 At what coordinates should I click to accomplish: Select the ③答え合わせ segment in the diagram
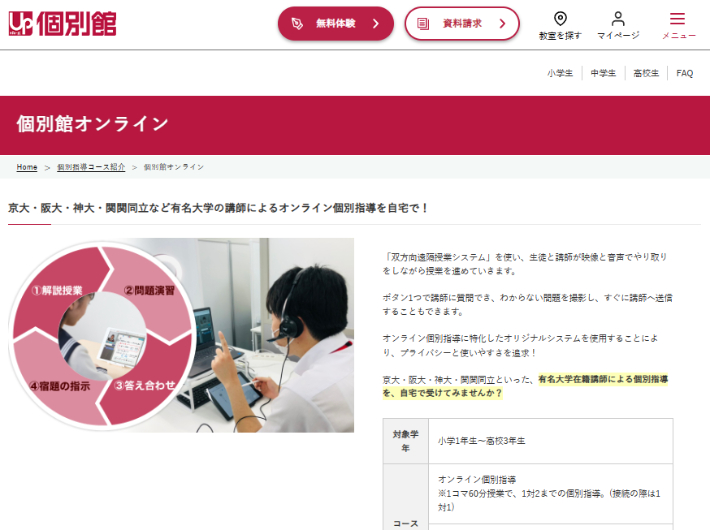click(x=145, y=385)
